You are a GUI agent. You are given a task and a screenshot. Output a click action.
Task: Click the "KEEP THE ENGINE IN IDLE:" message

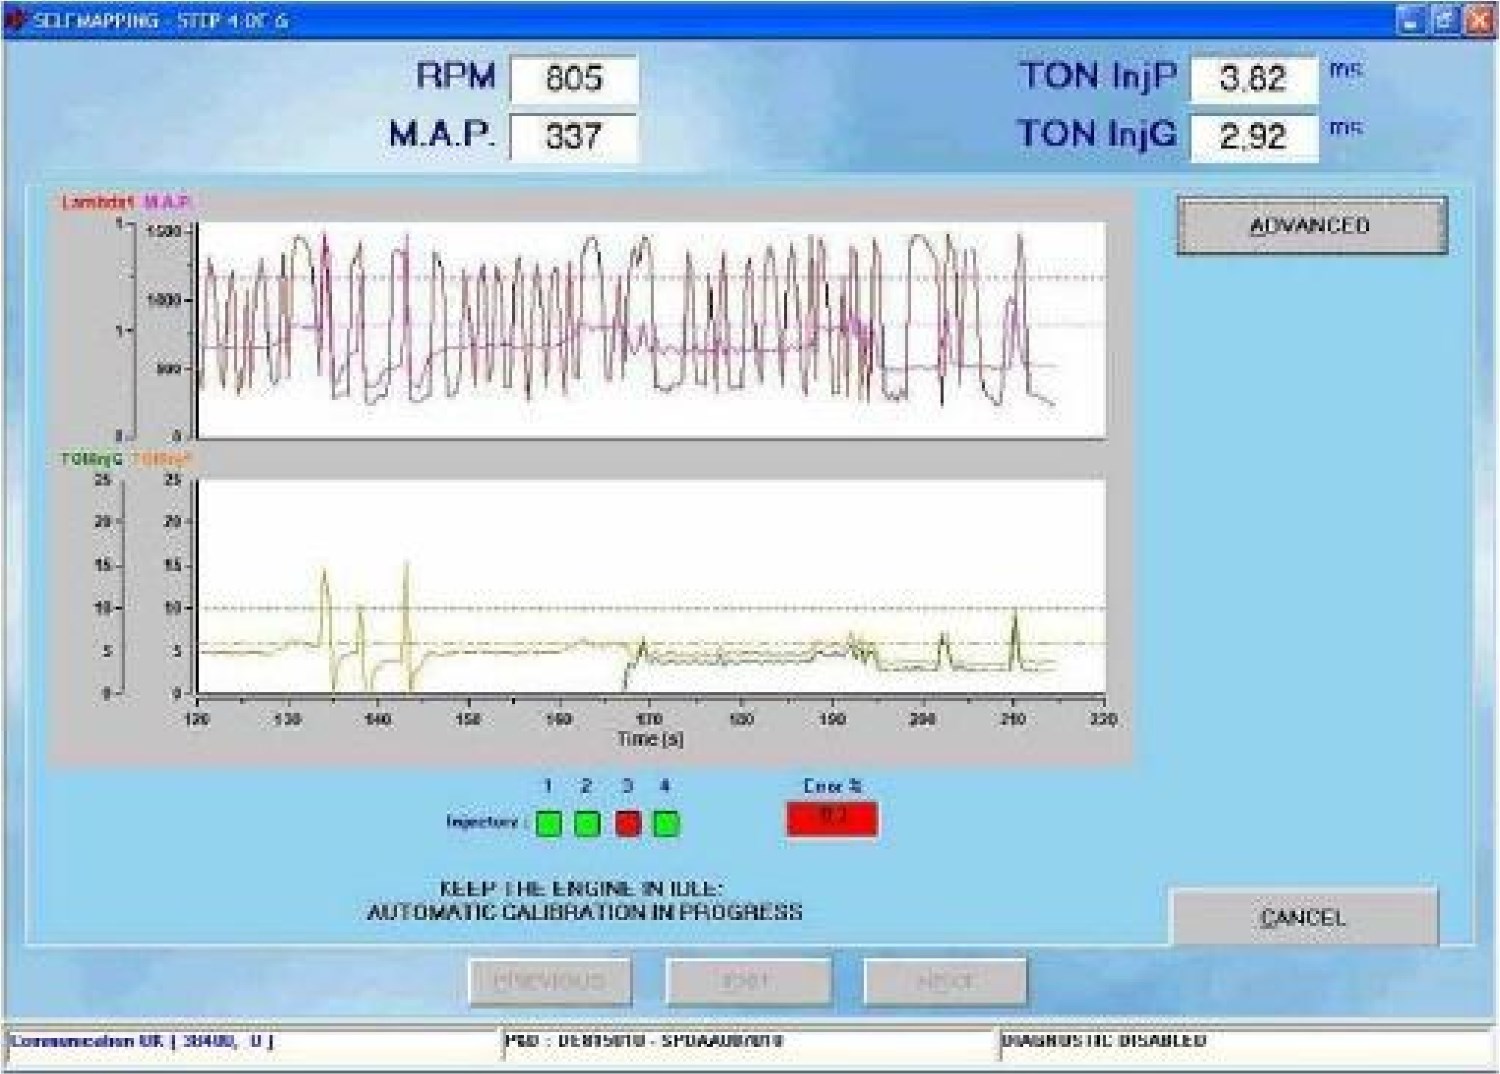(x=581, y=888)
